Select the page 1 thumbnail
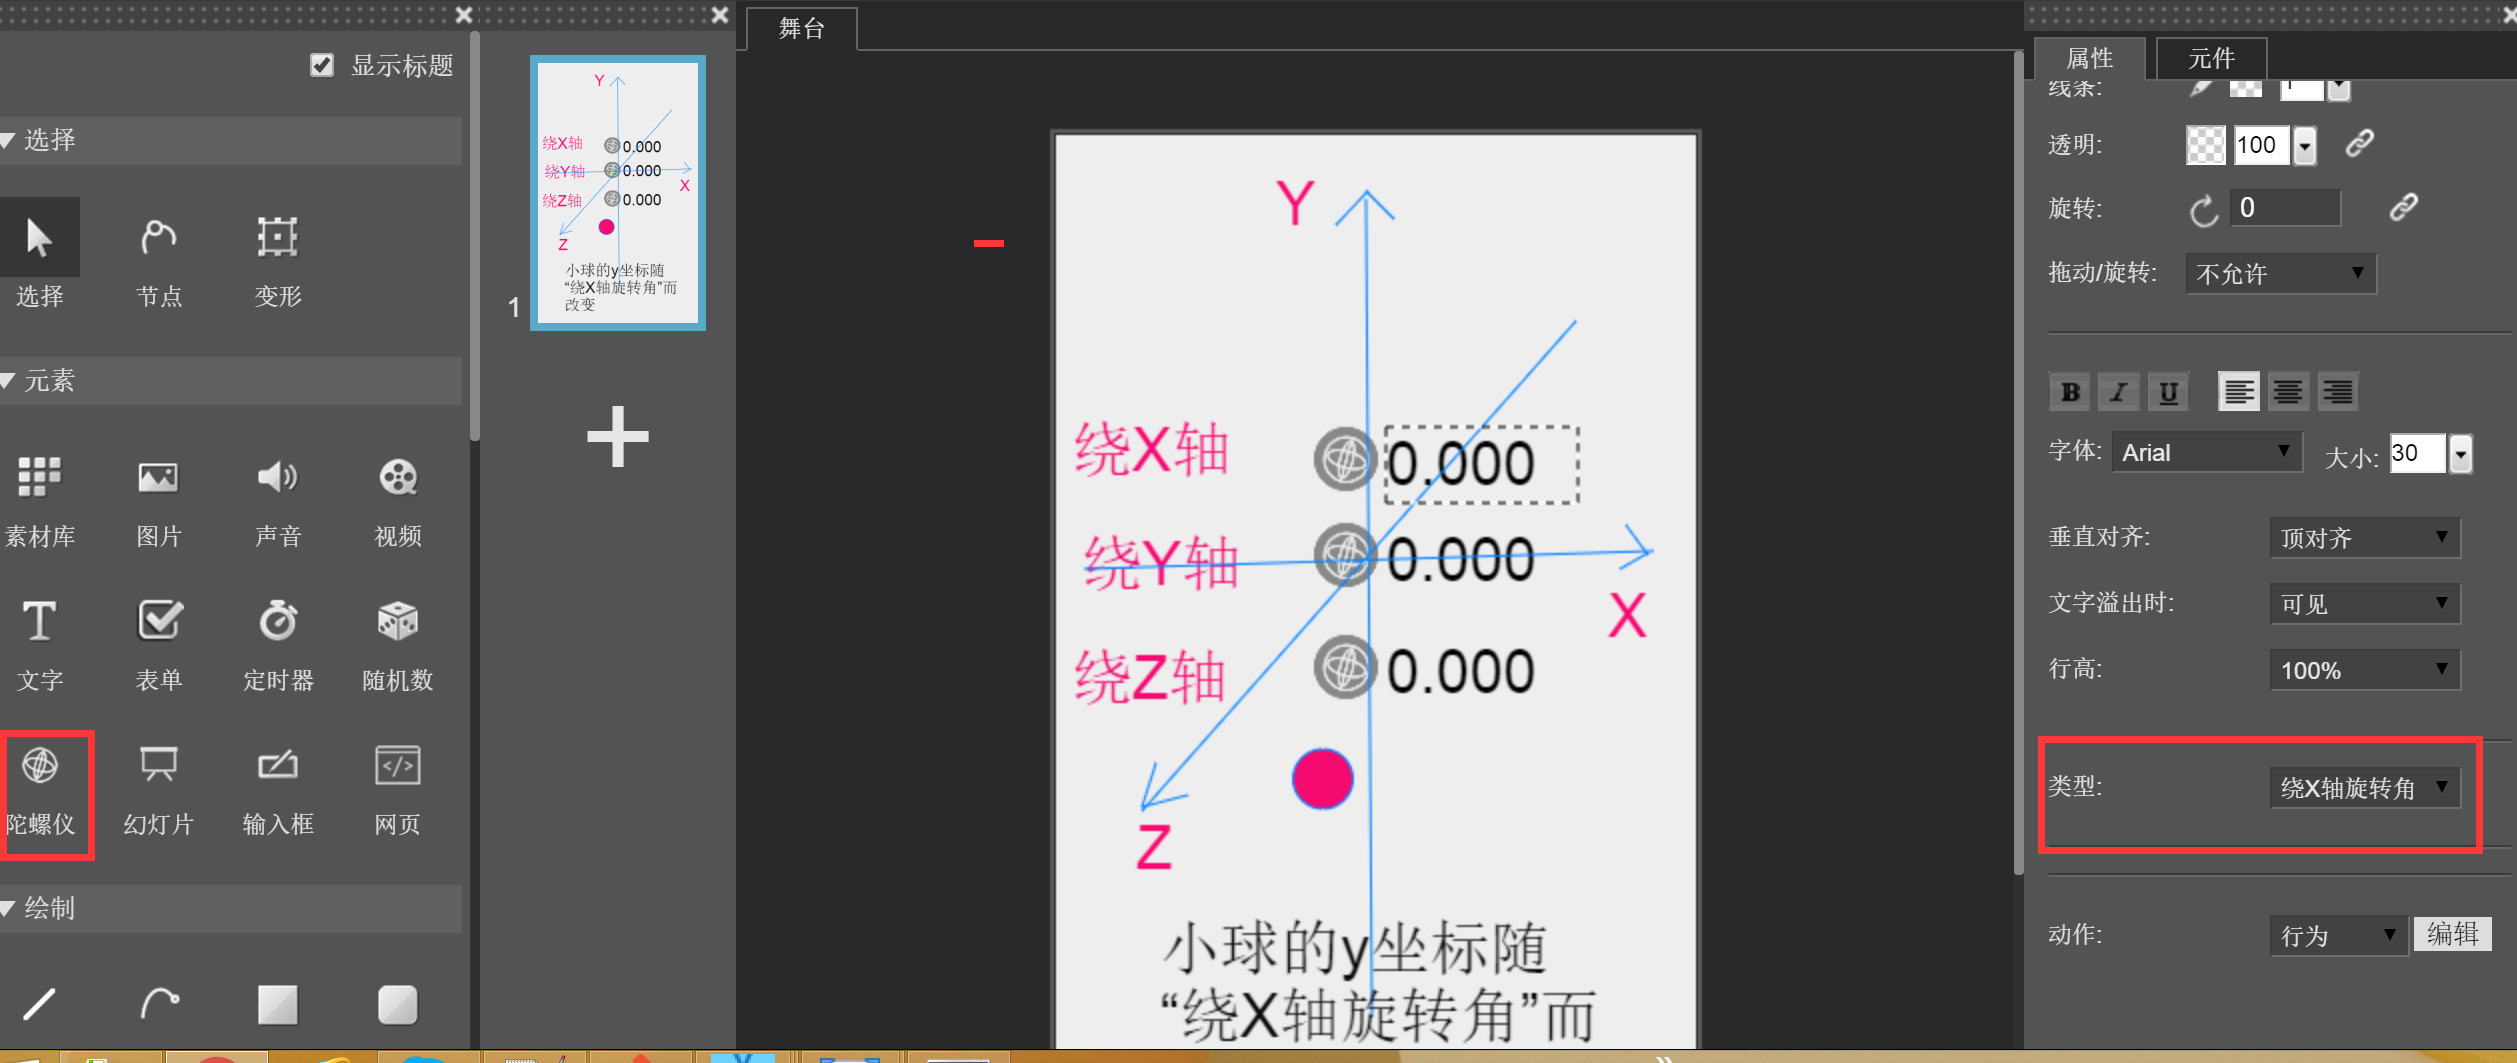 [x=617, y=193]
